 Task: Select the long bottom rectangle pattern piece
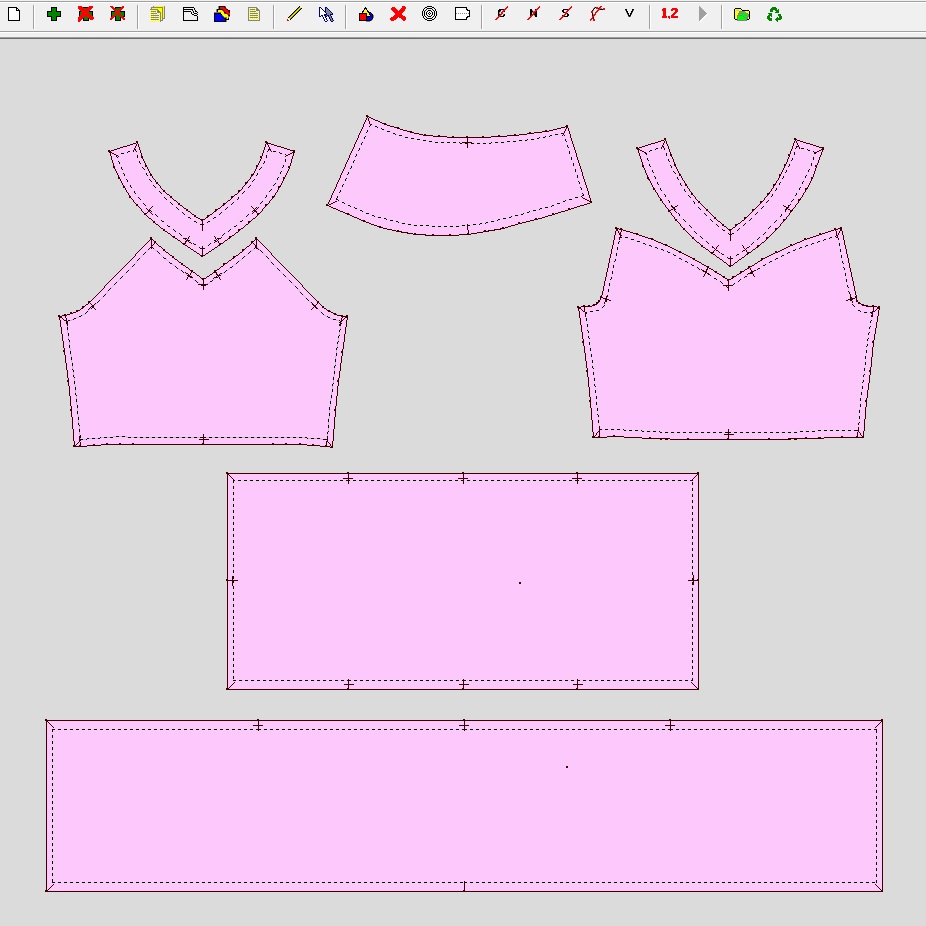pyautogui.click(x=464, y=806)
